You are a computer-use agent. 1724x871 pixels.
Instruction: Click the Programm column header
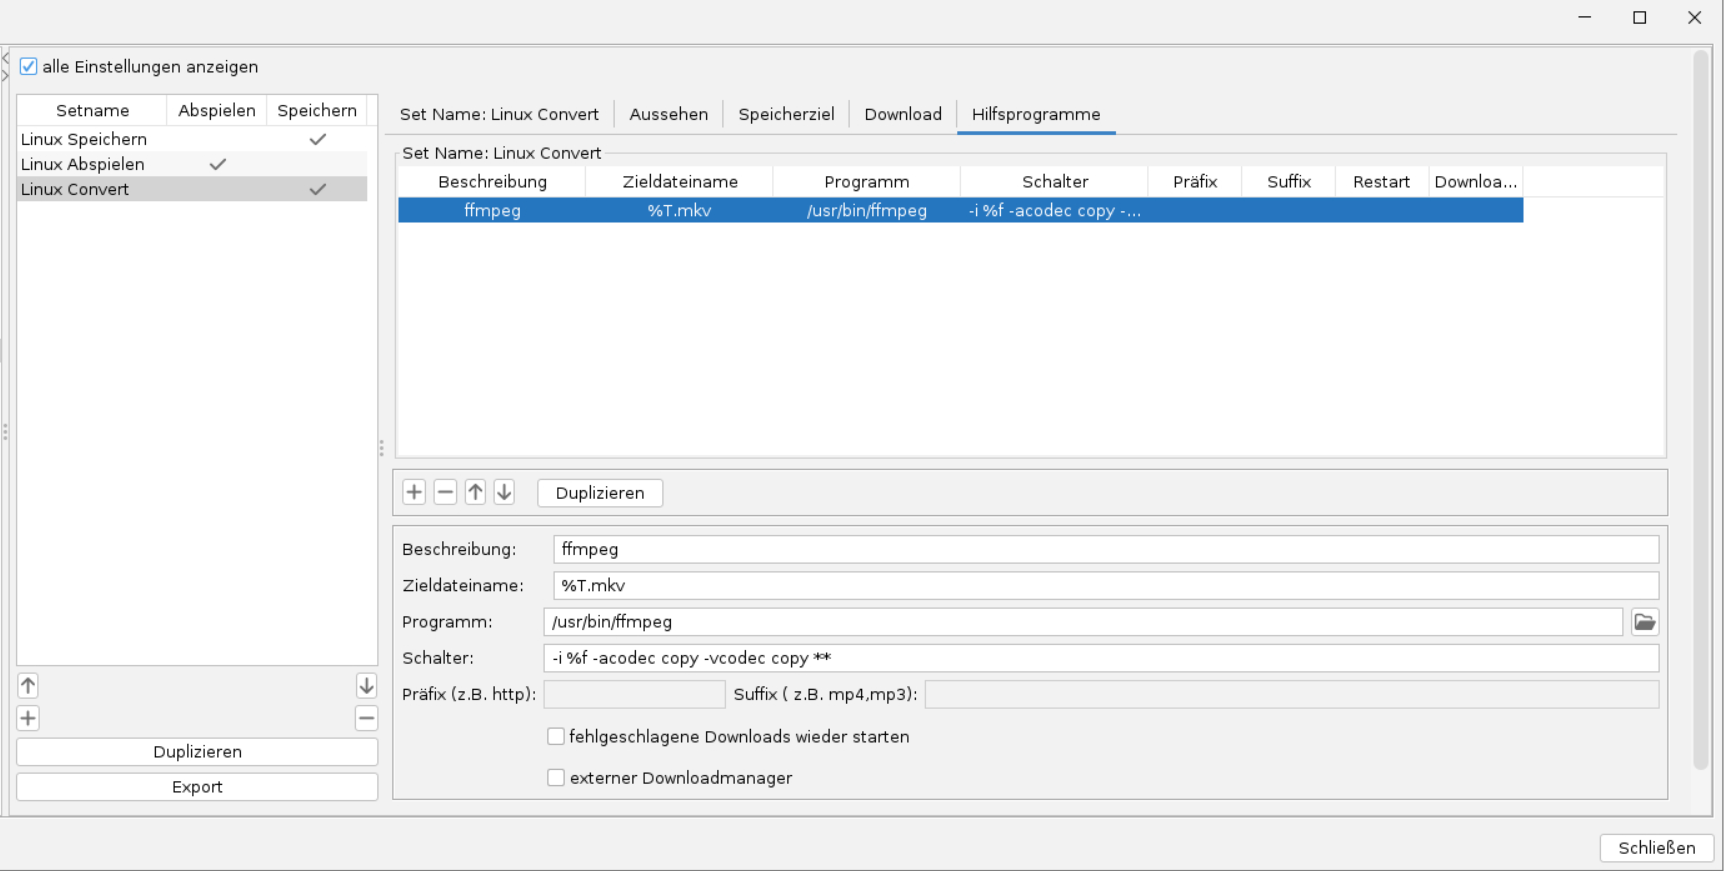coord(867,182)
